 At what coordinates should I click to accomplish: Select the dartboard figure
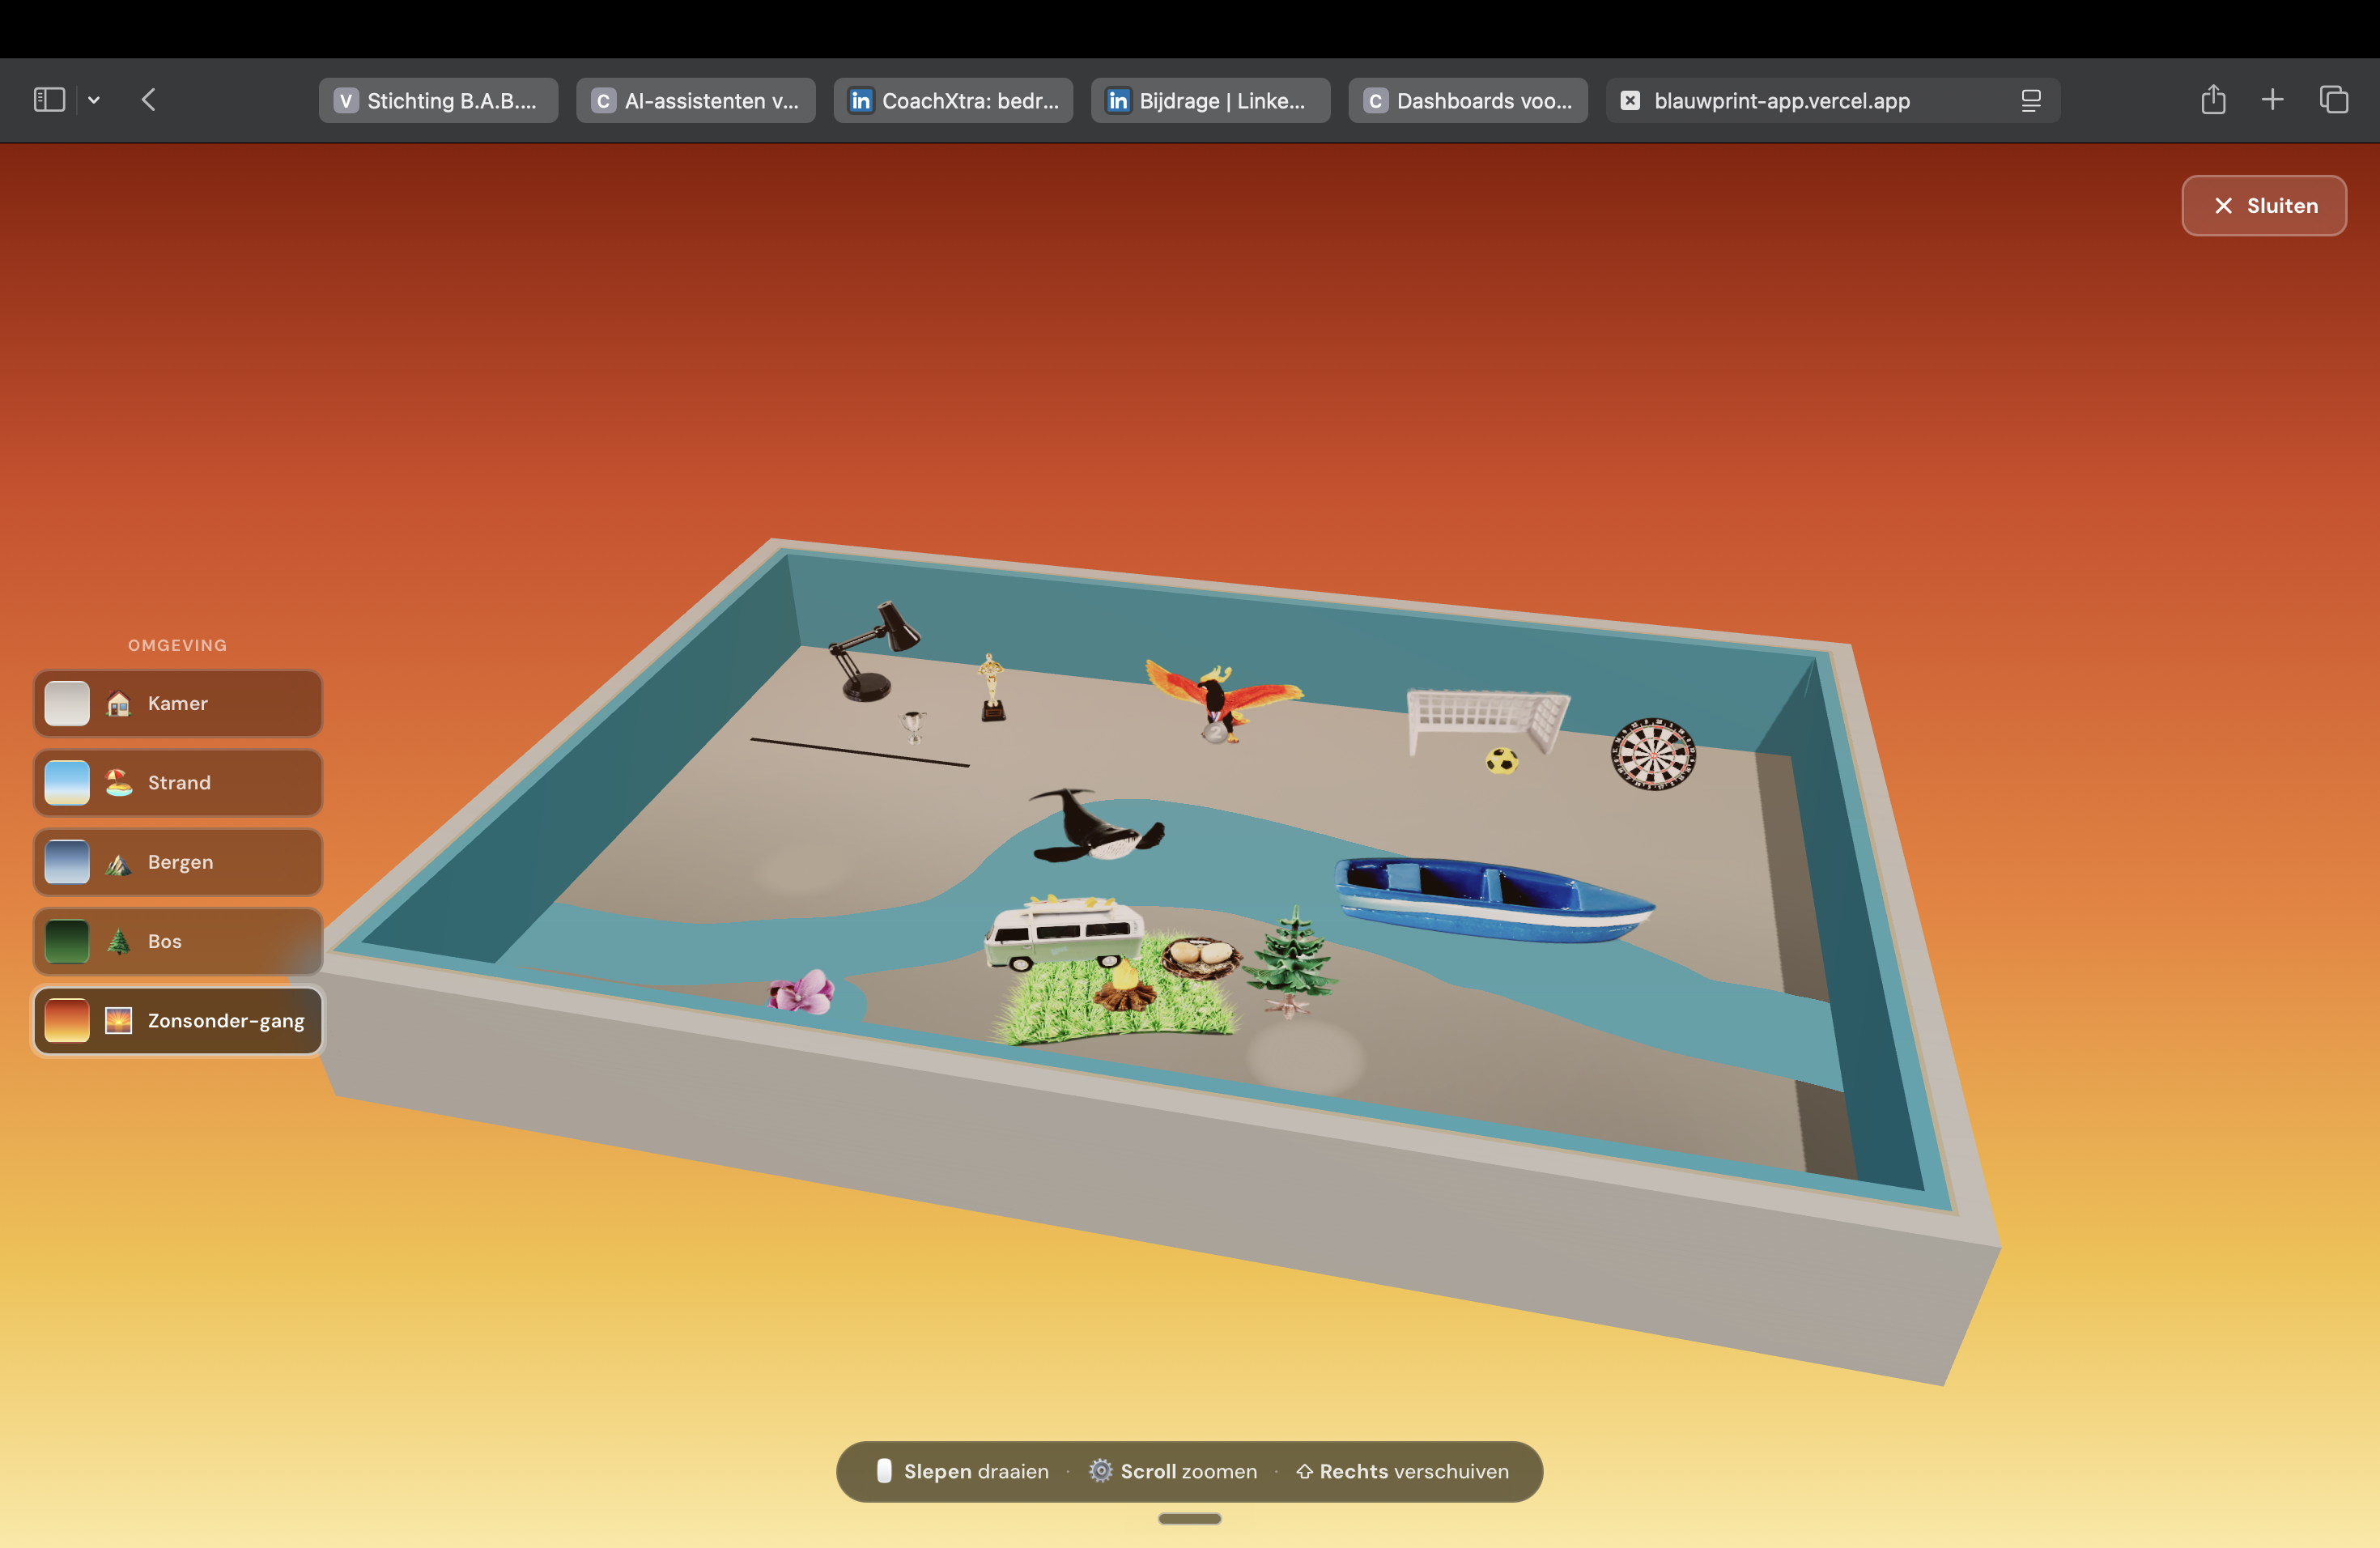pos(1653,754)
